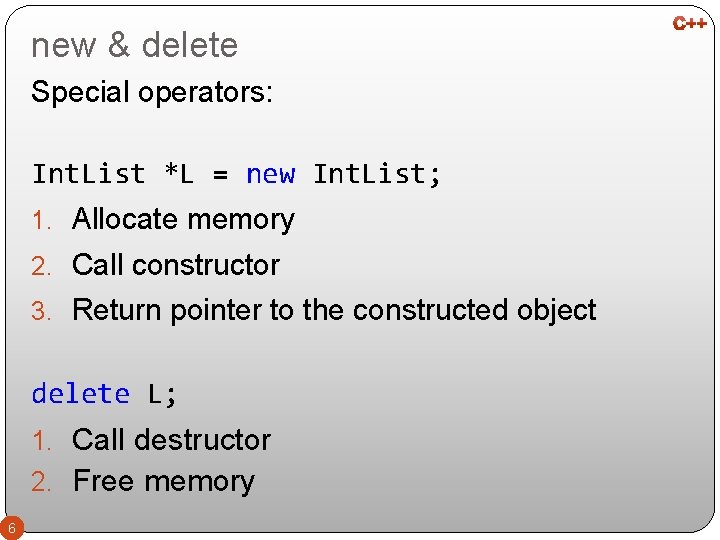The image size is (720, 540).
Task: Select the 'Call destructor' list item
Action: (x=171, y=440)
